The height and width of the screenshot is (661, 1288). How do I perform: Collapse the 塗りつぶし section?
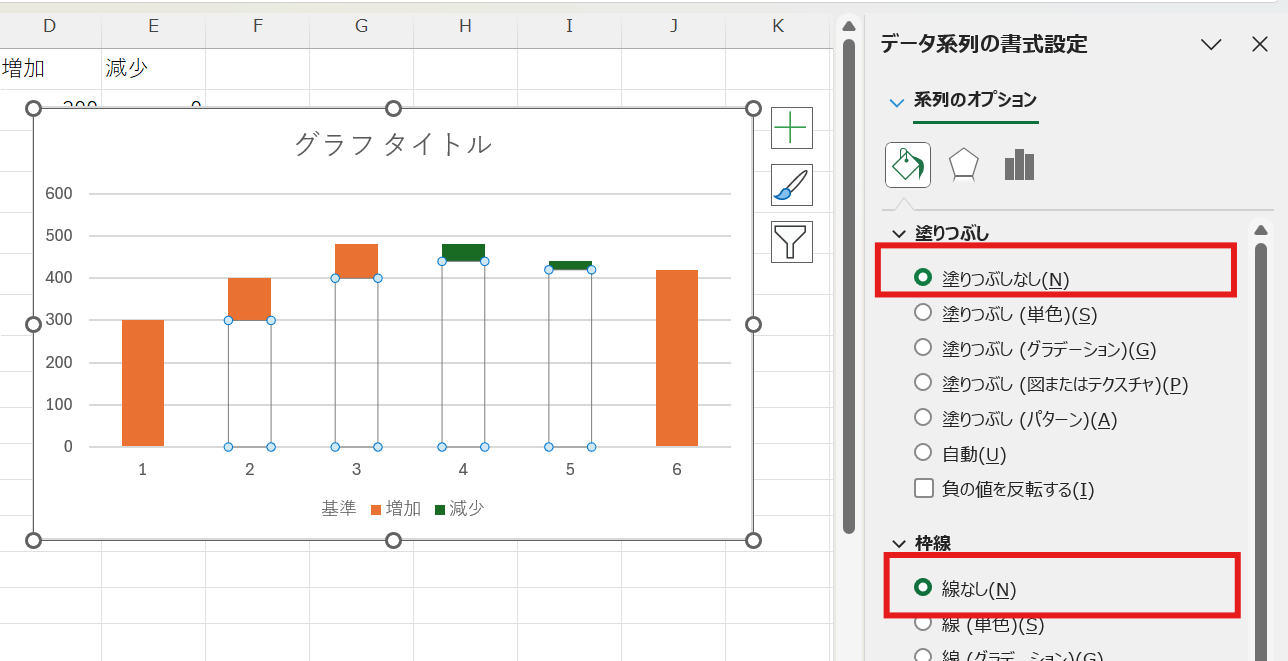(x=898, y=232)
